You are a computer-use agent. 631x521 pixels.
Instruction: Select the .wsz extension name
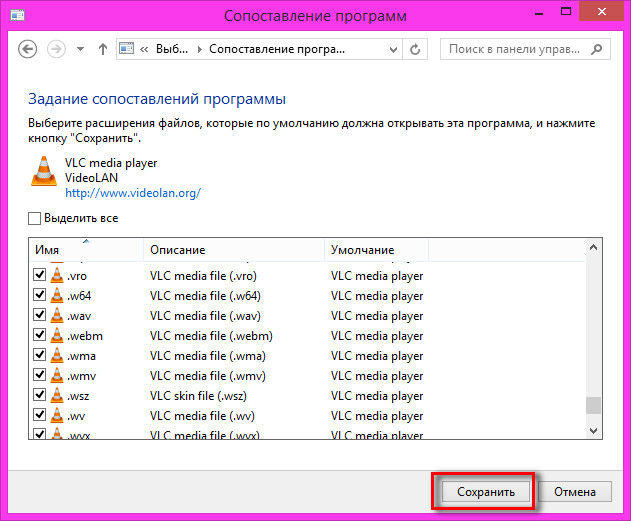coord(78,396)
